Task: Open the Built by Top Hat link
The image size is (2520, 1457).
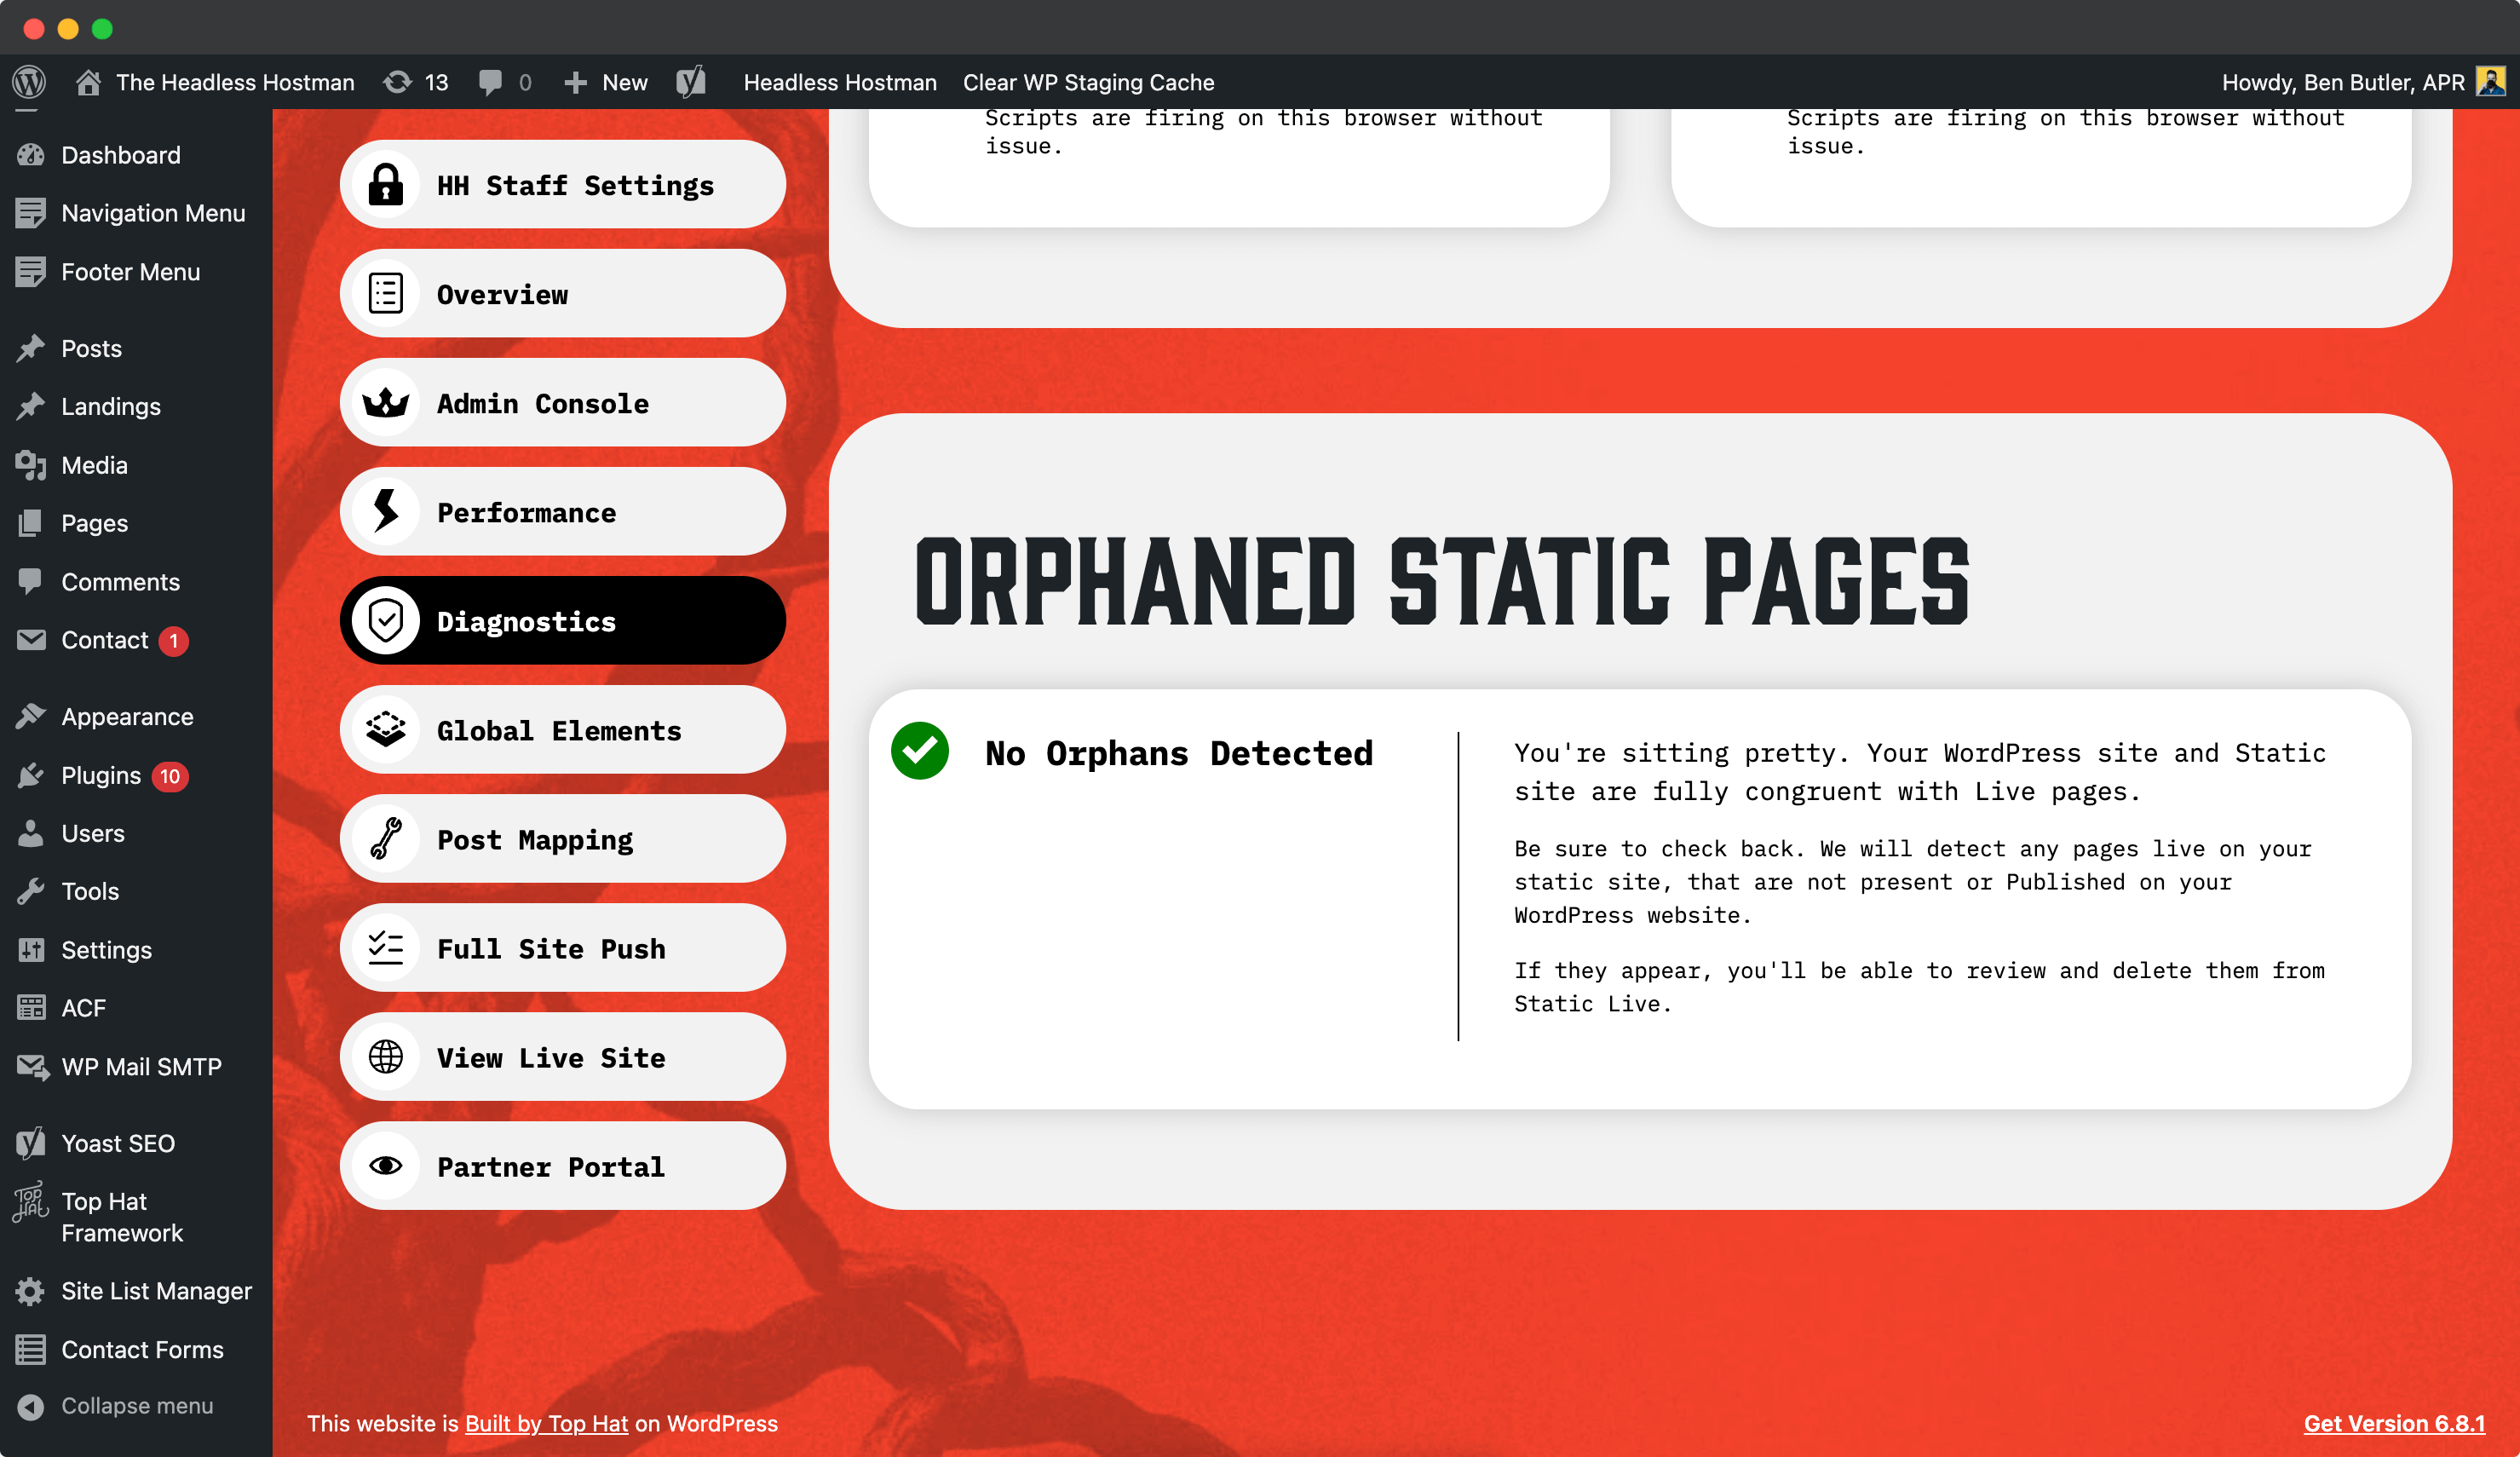Action: tap(546, 1423)
